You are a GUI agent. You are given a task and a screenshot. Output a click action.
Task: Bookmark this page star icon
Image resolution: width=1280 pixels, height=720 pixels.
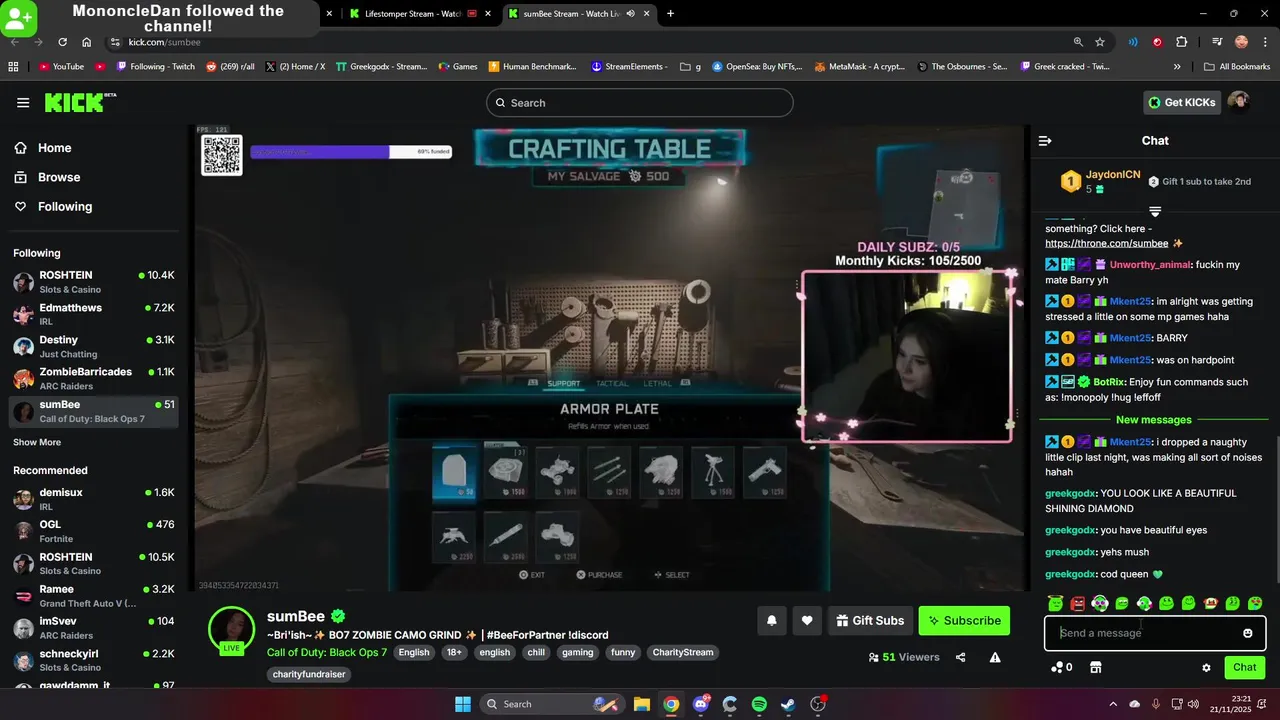tap(1100, 42)
